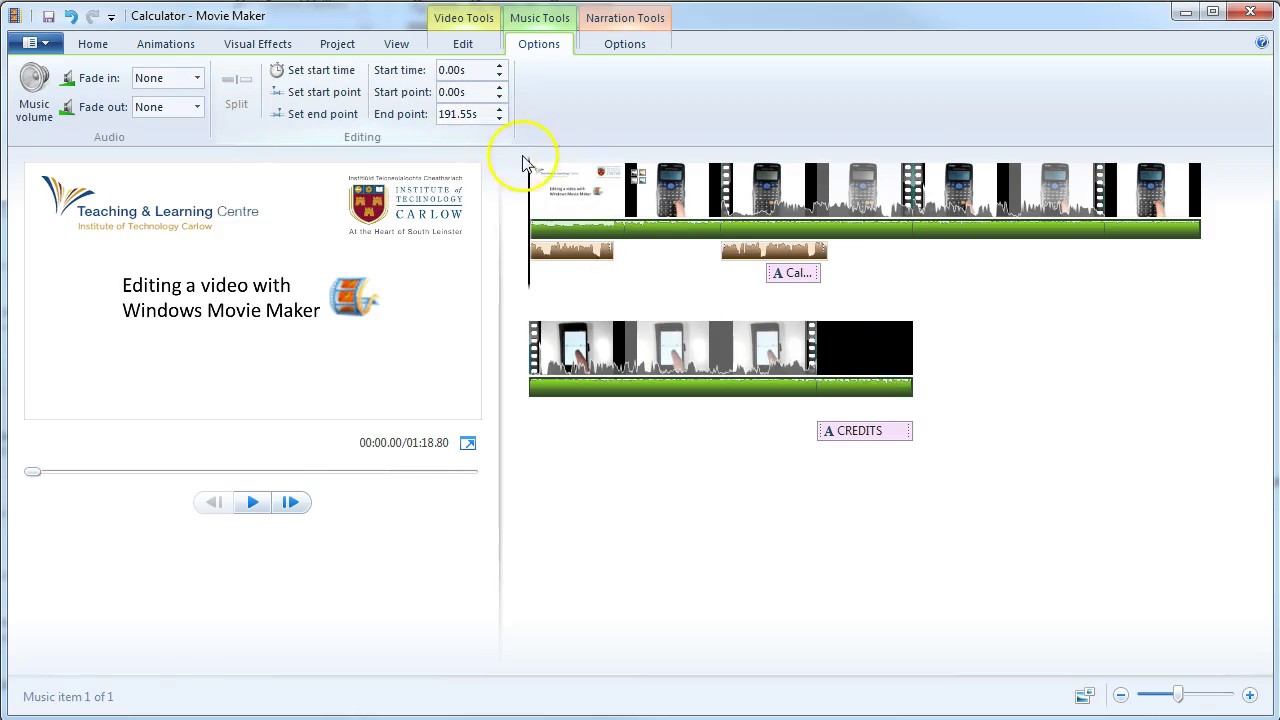Open the Animations tab
This screenshot has width=1280, height=720.
coord(166,44)
